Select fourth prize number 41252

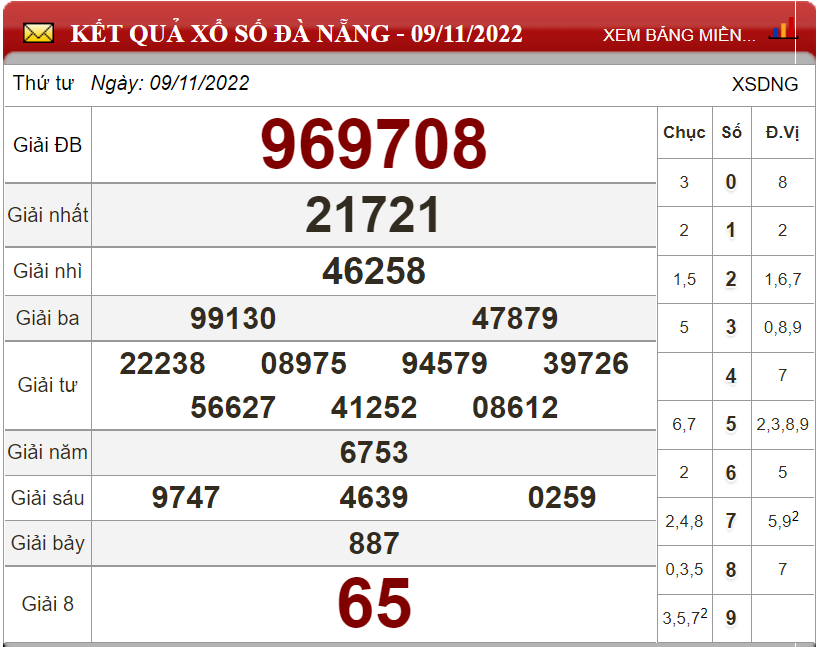click(x=373, y=407)
